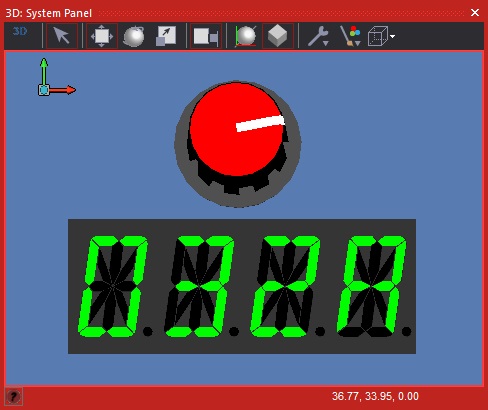Click the wireframe cube icon

378,36
